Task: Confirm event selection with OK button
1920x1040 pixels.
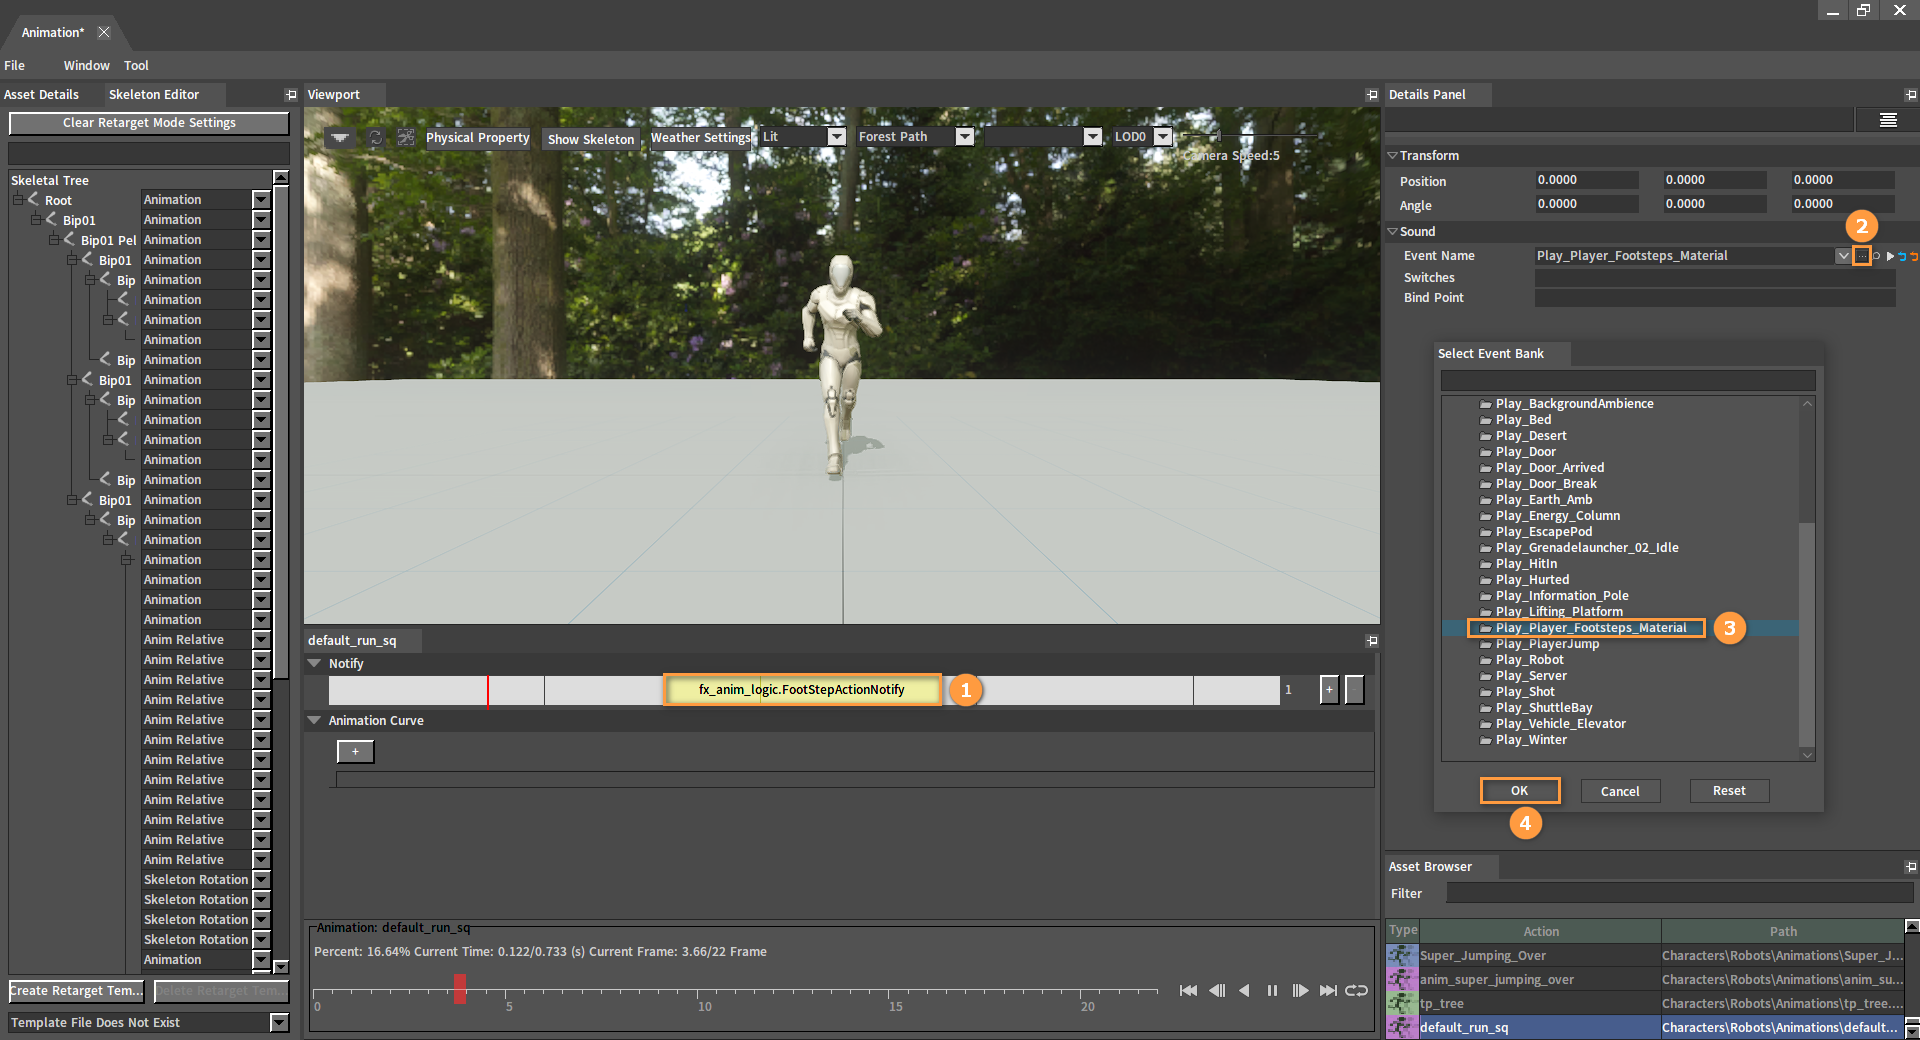Action: coord(1519,791)
